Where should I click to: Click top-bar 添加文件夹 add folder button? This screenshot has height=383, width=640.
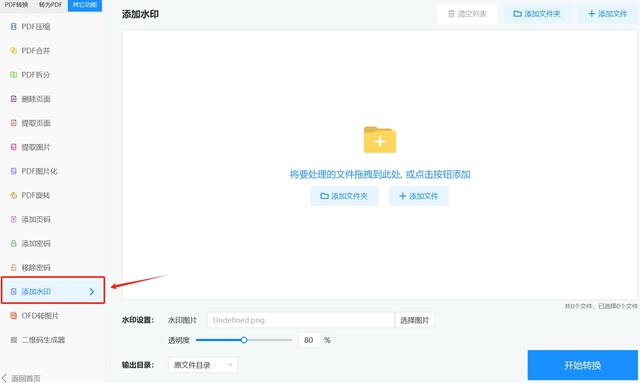coord(537,14)
